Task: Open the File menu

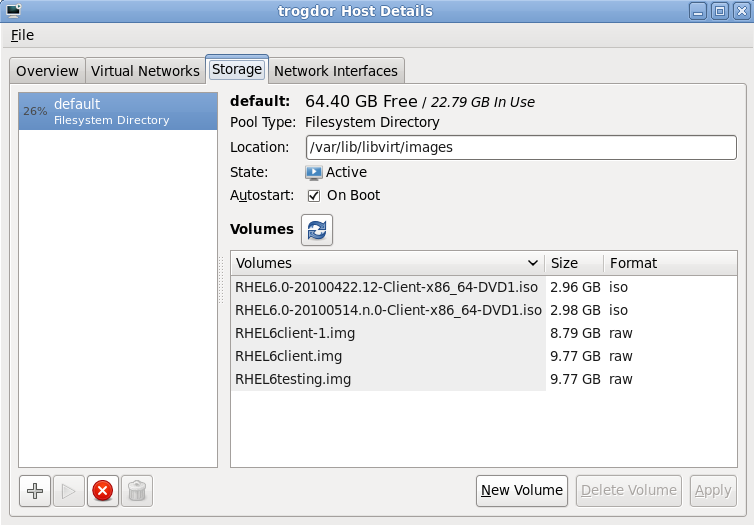Action: coord(22,35)
